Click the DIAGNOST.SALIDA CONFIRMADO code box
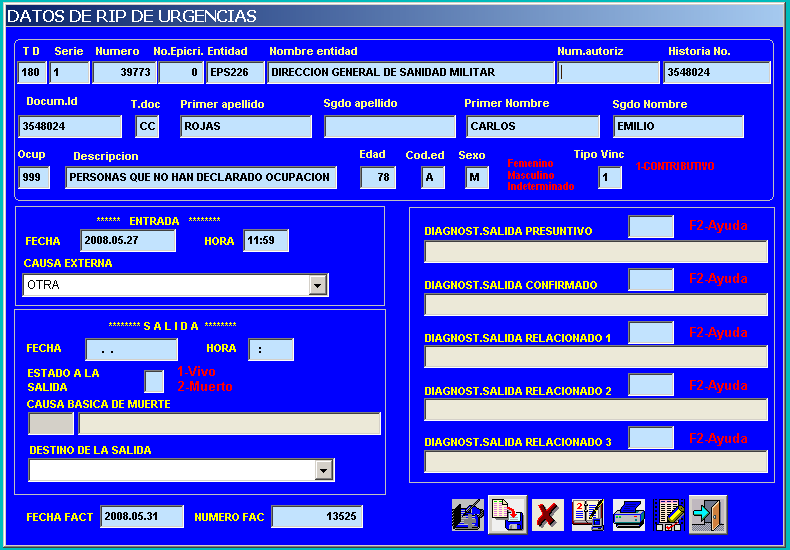 click(651, 280)
